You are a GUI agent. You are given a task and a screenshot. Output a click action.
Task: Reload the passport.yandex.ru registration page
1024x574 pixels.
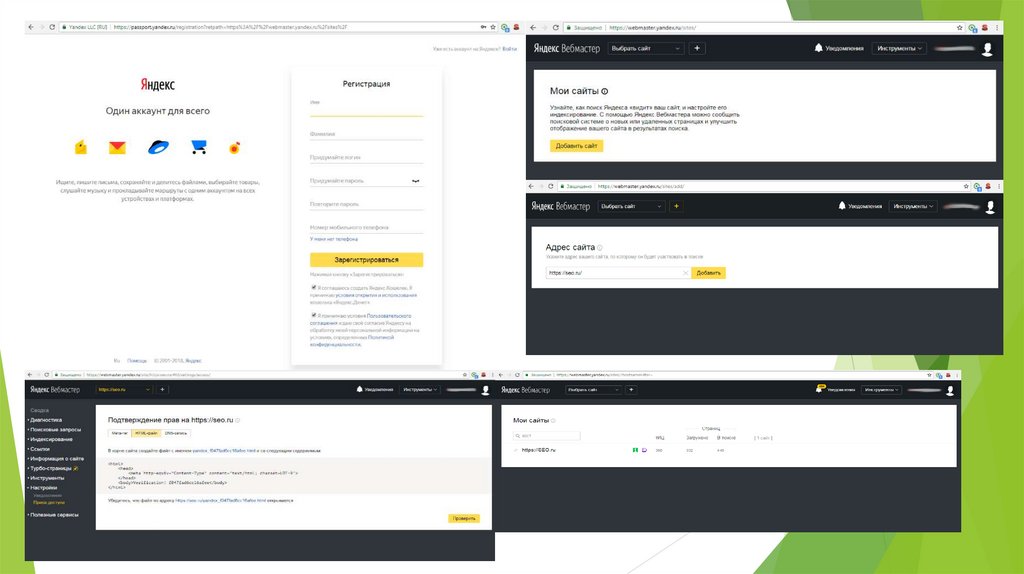tap(52, 27)
